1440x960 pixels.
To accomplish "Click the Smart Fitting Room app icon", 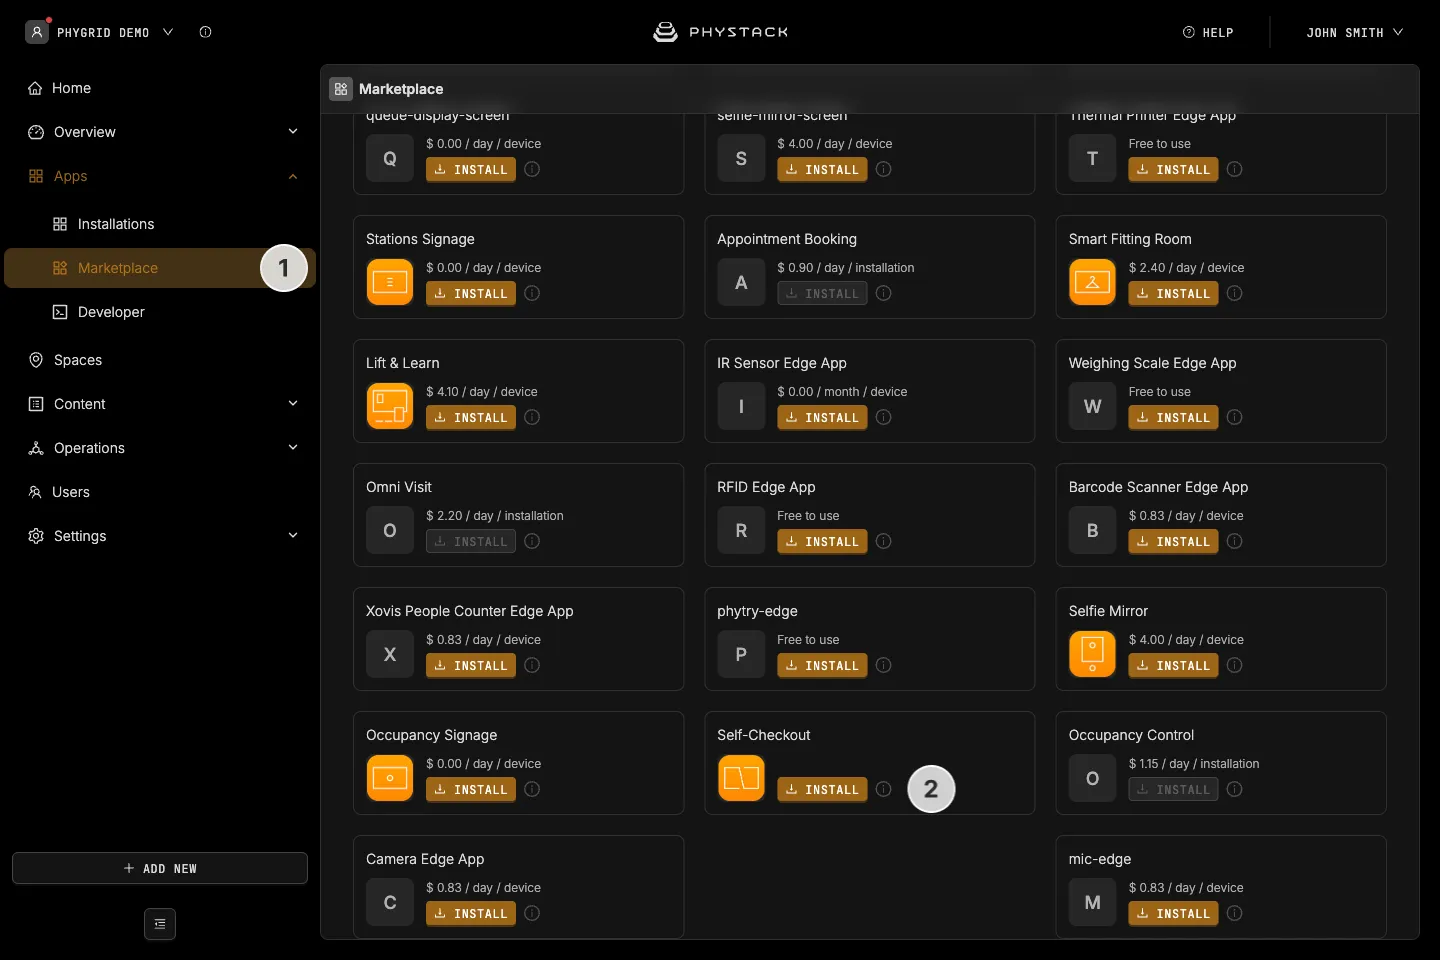I will [x=1092, y=282].
